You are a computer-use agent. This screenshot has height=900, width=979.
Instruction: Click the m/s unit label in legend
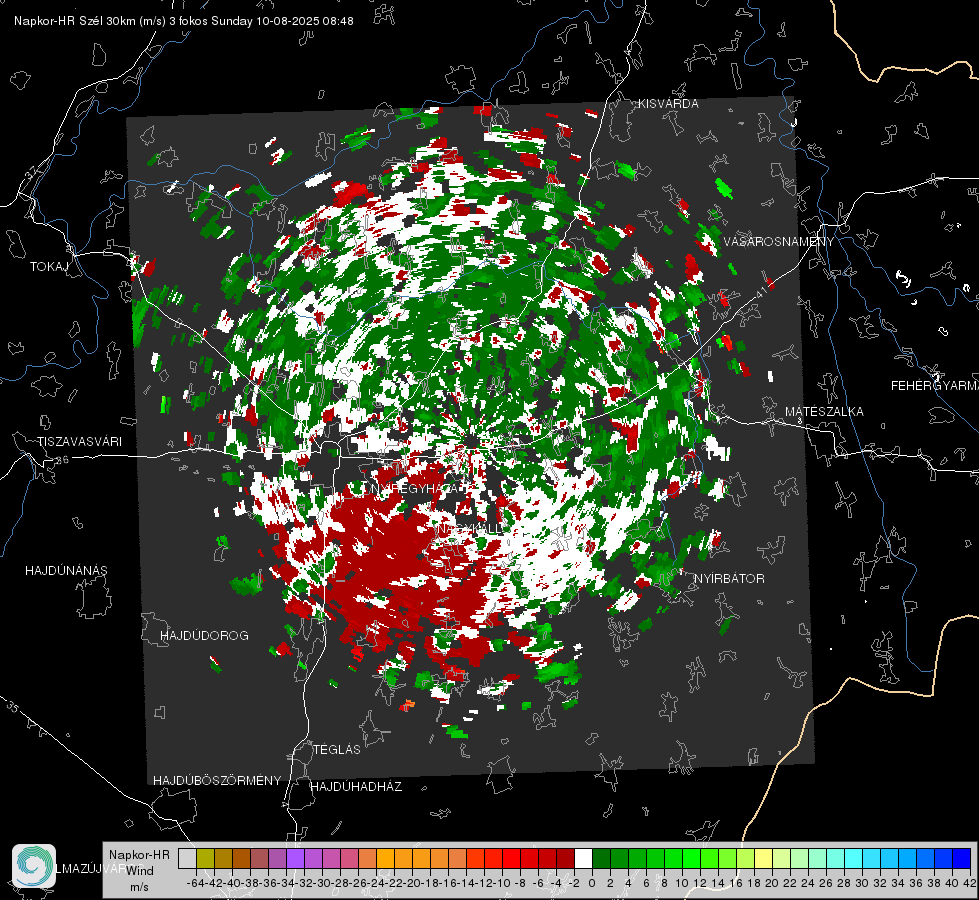click(139, 887)
